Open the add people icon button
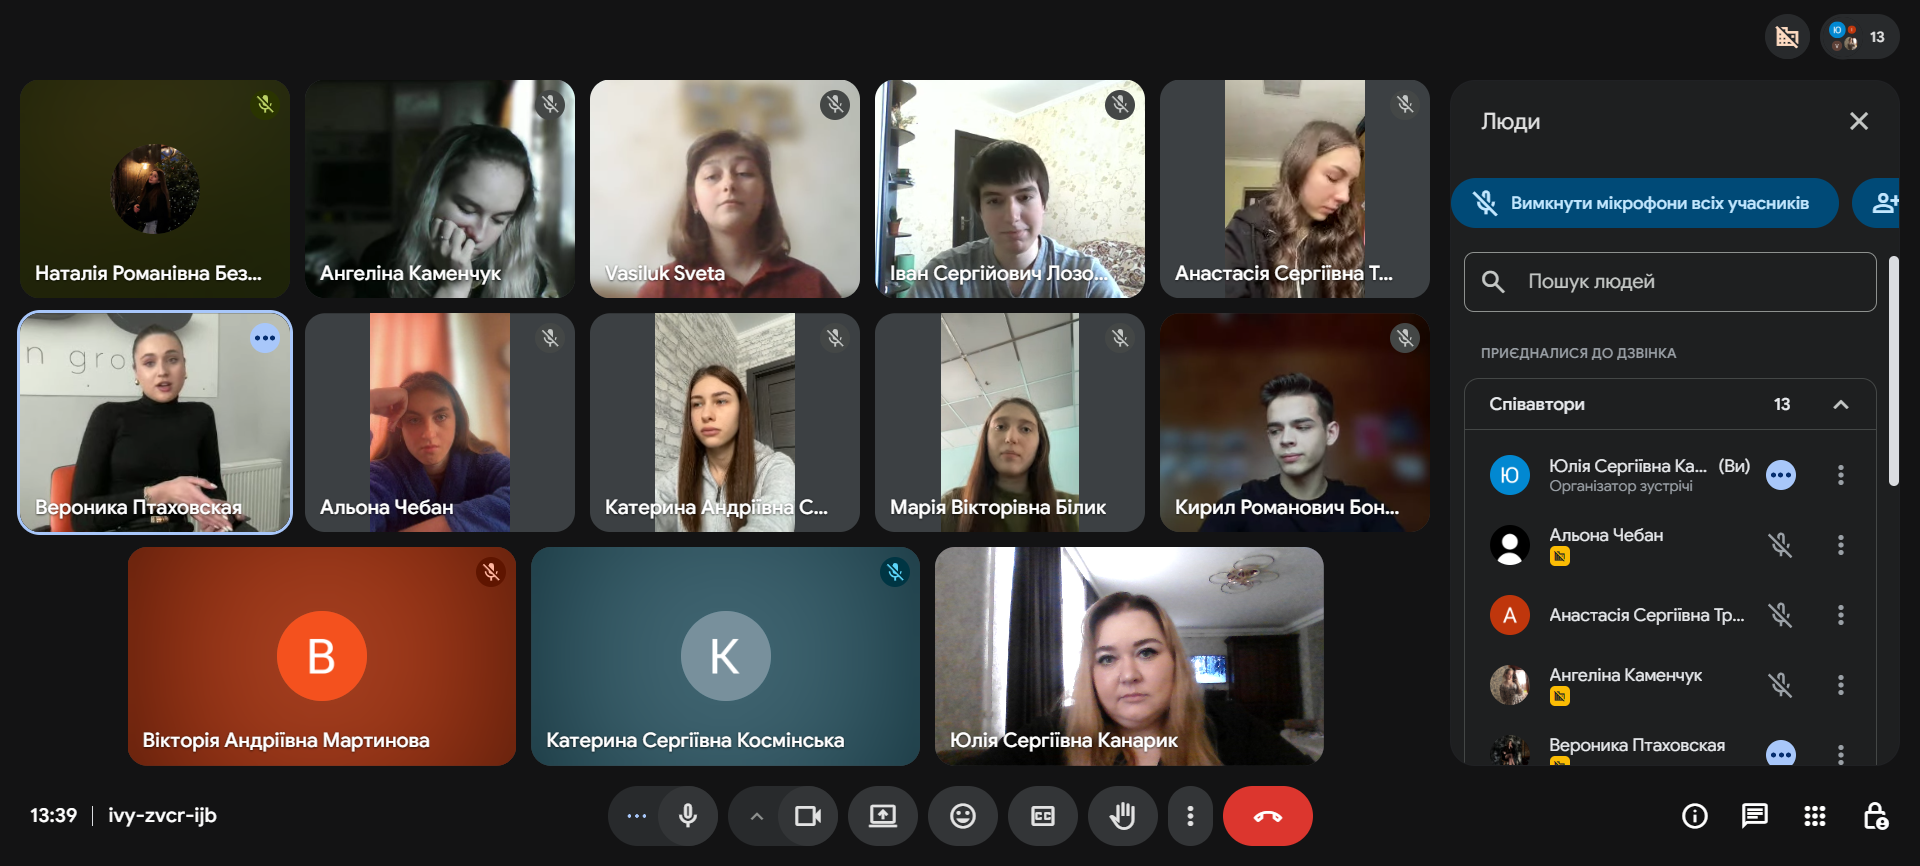Viewport: 1920px width, 866px height. point(1881,203)
